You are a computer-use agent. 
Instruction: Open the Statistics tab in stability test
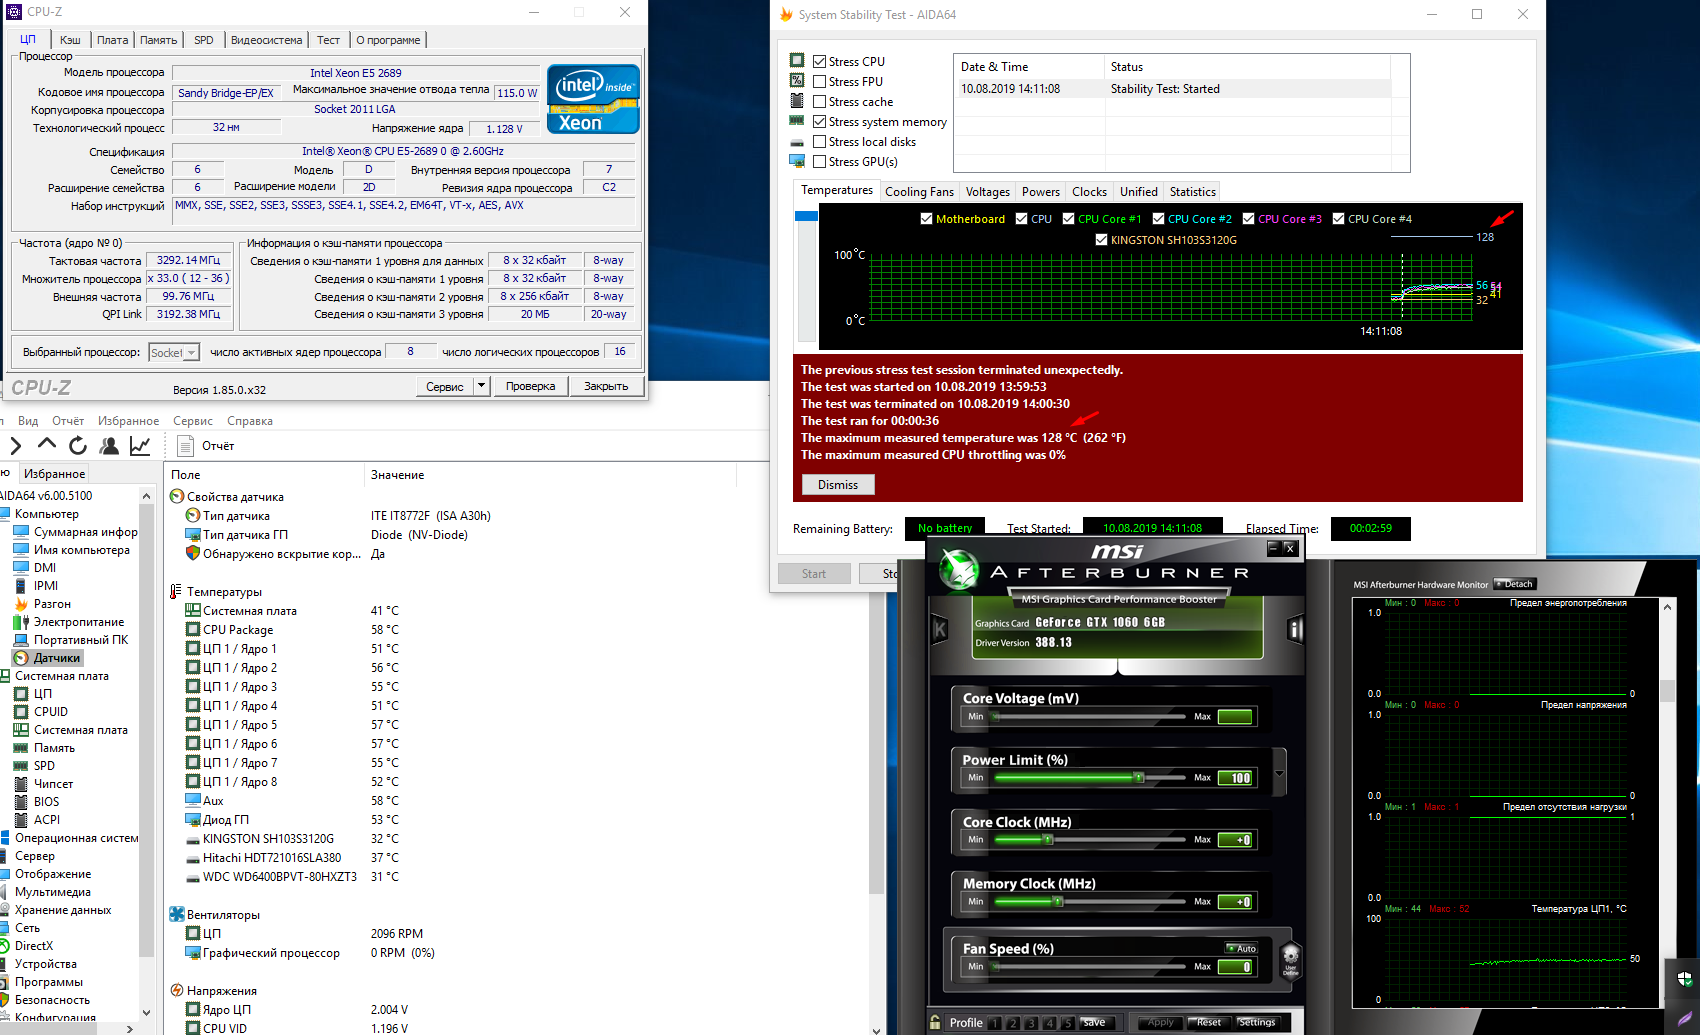pos(1193,192)
